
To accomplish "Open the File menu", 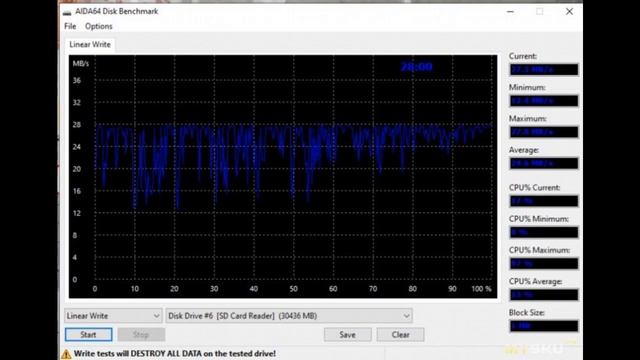I will click(70, 26).
